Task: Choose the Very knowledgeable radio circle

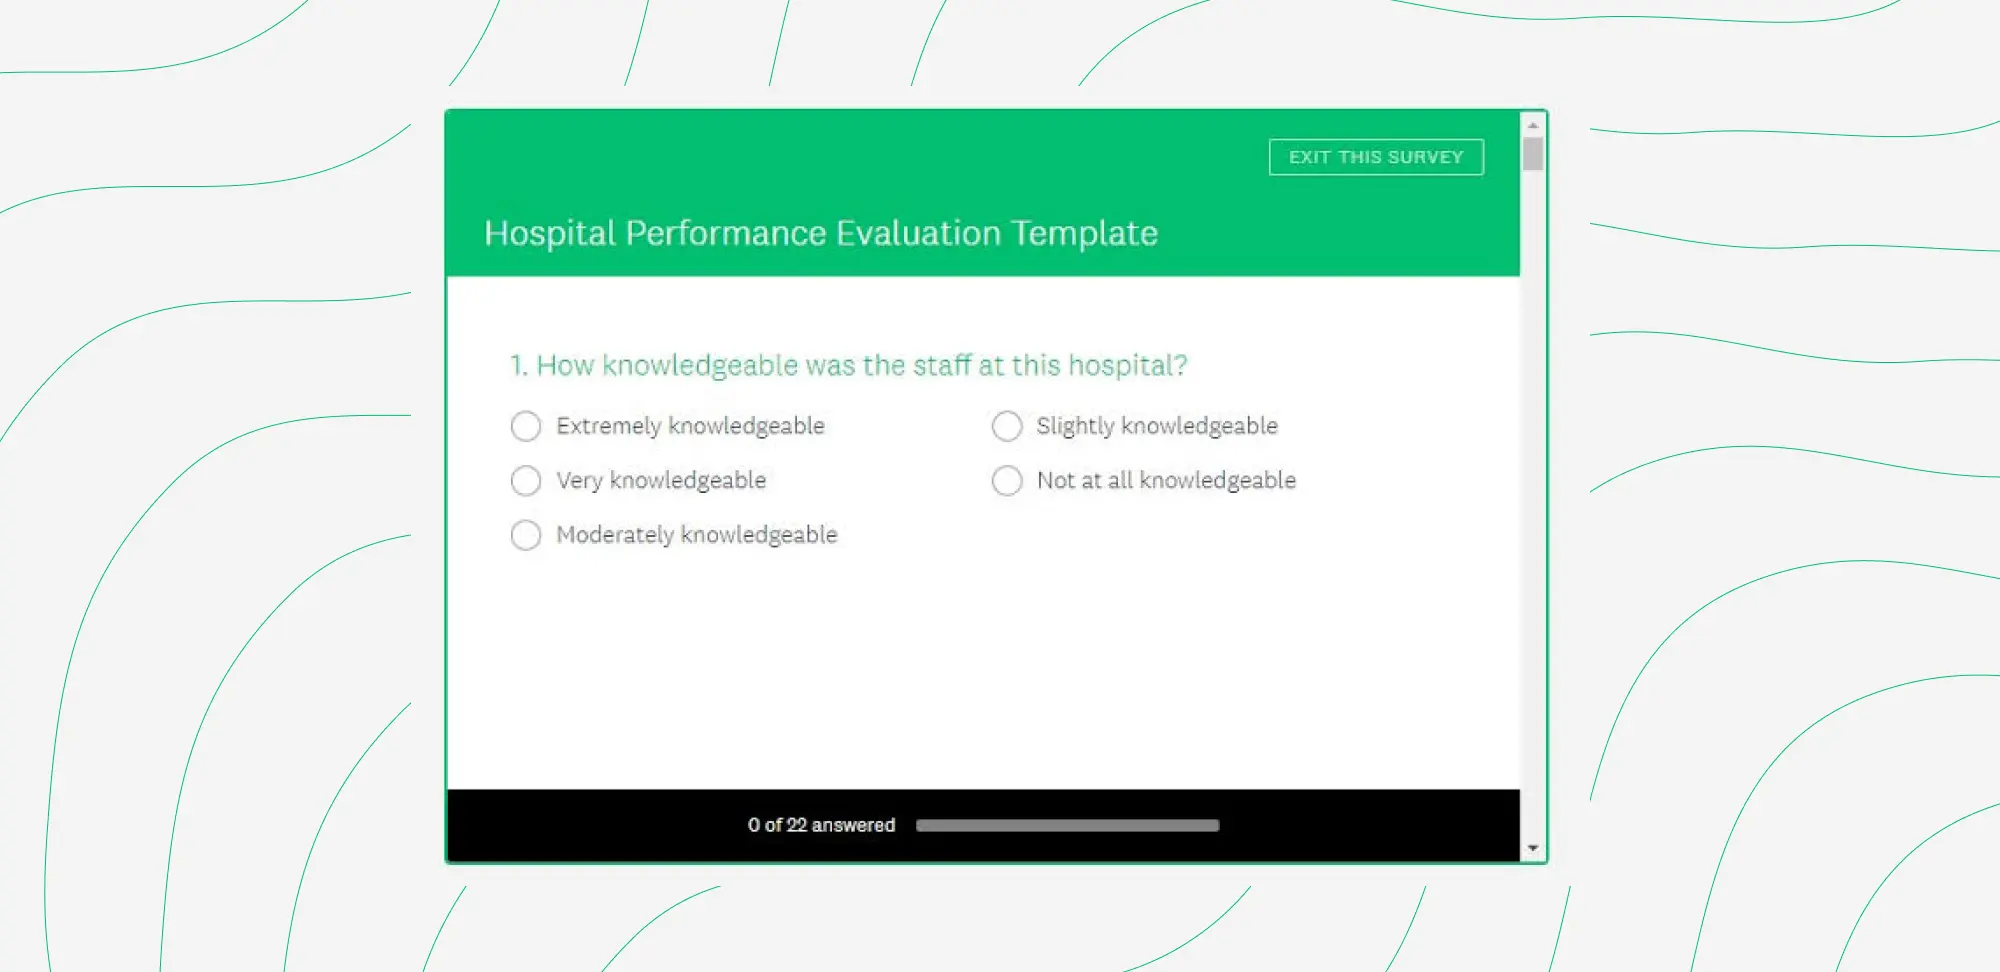Action: 526,481
